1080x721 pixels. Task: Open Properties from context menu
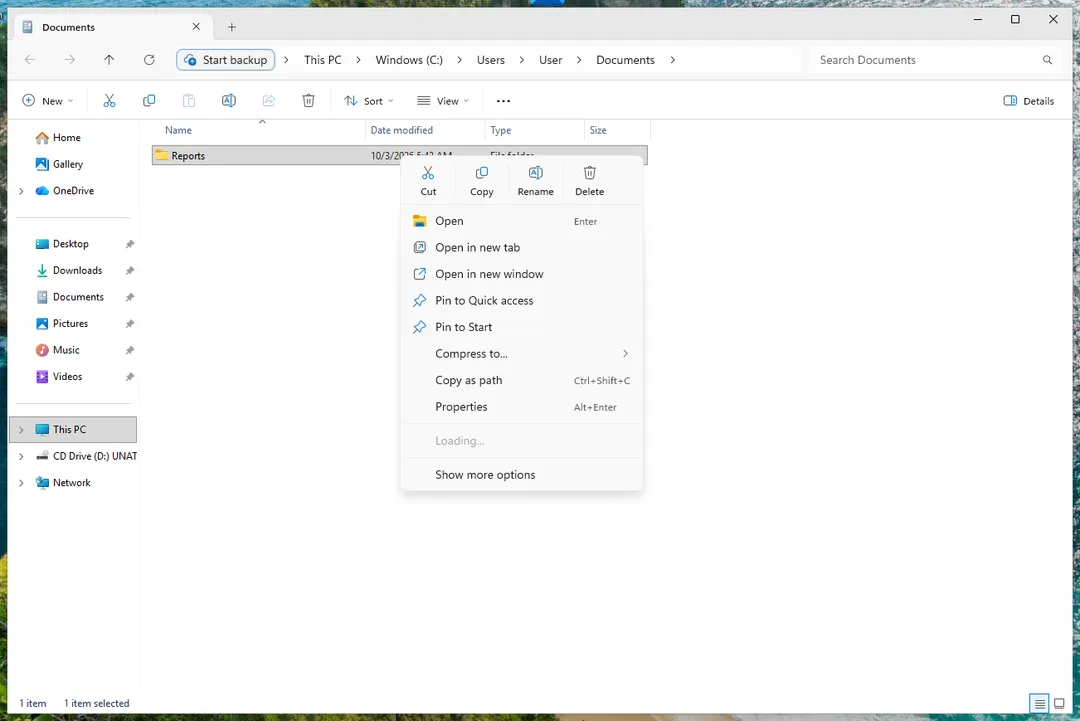pos(521,407)
